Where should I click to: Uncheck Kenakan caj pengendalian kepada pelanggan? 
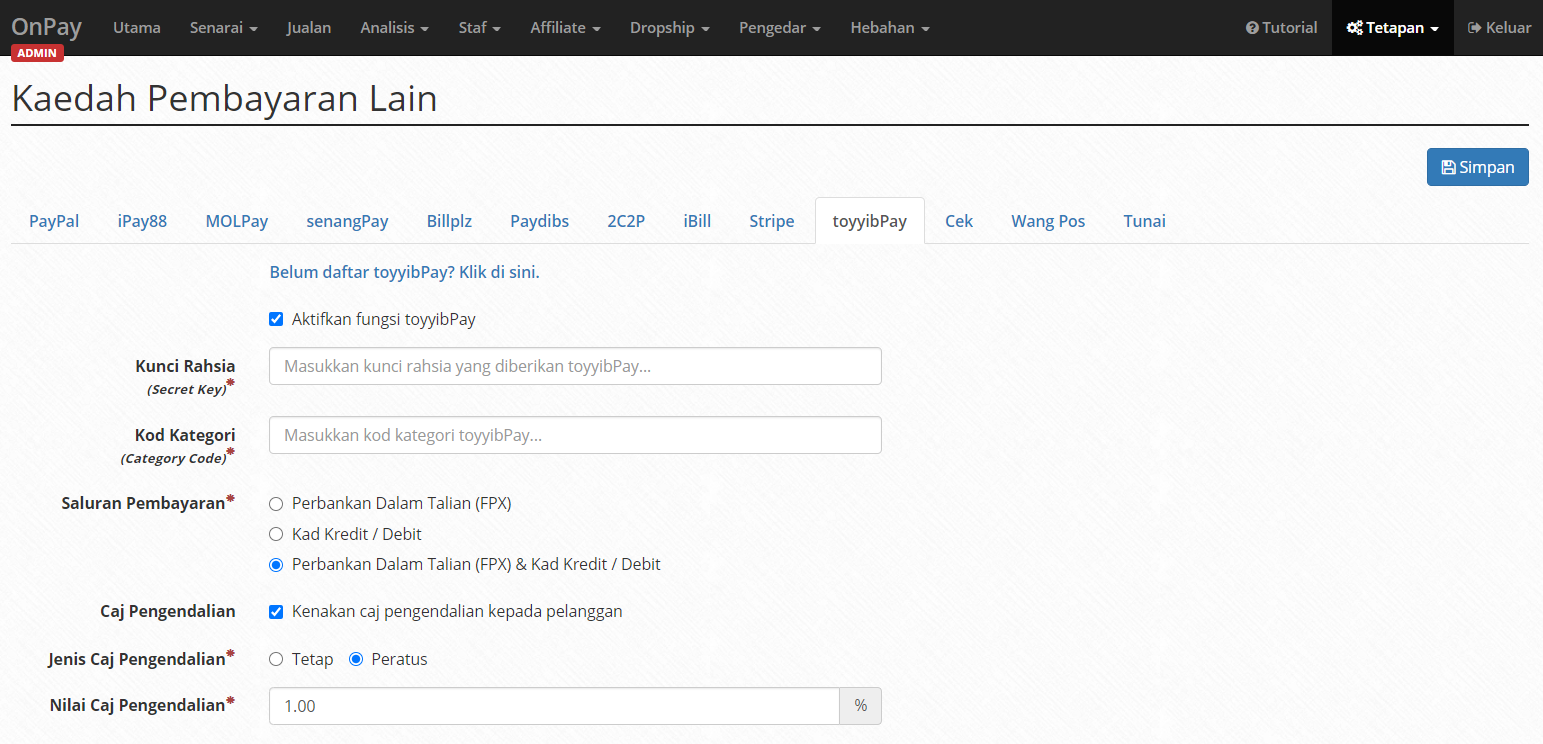276,611
